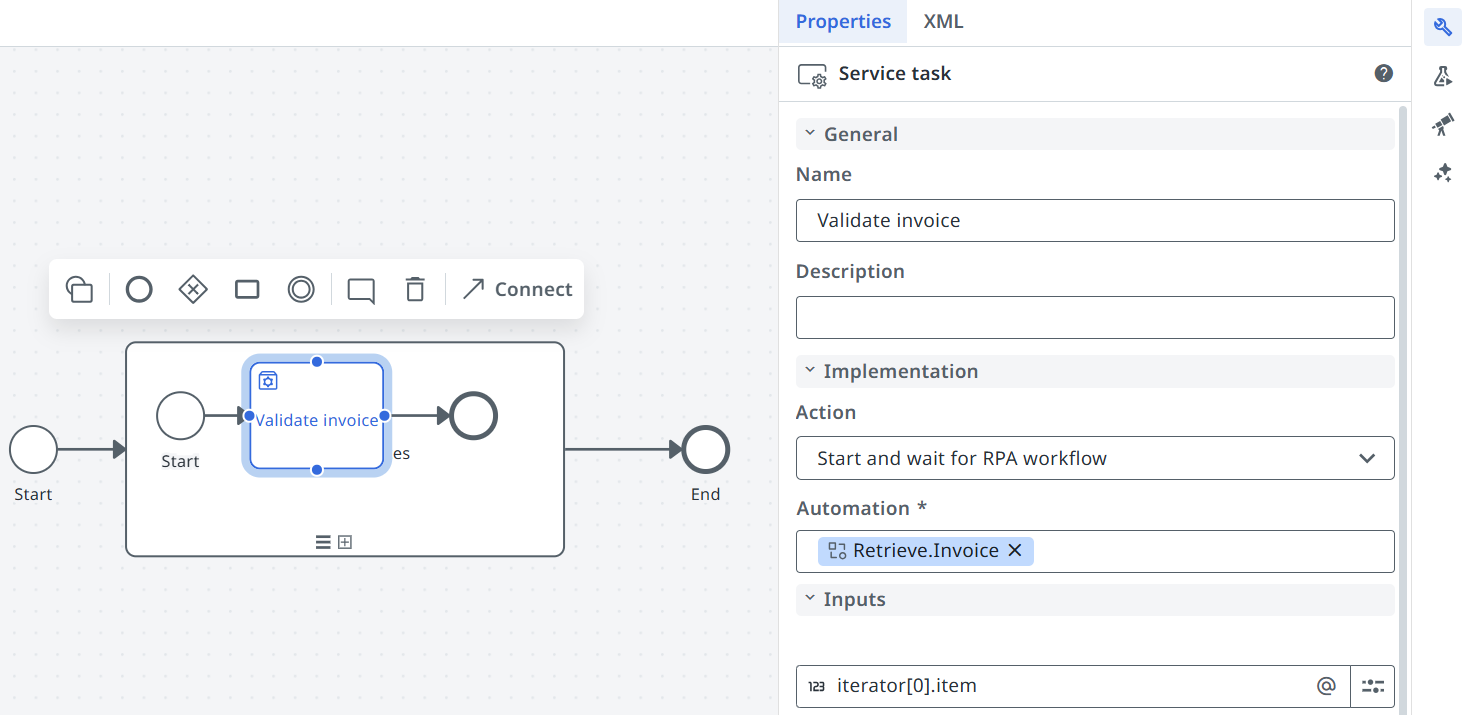The height and width of the screenshot is (715, 1466).
Task: Switch to the XML tab
Action: point(943,21)
